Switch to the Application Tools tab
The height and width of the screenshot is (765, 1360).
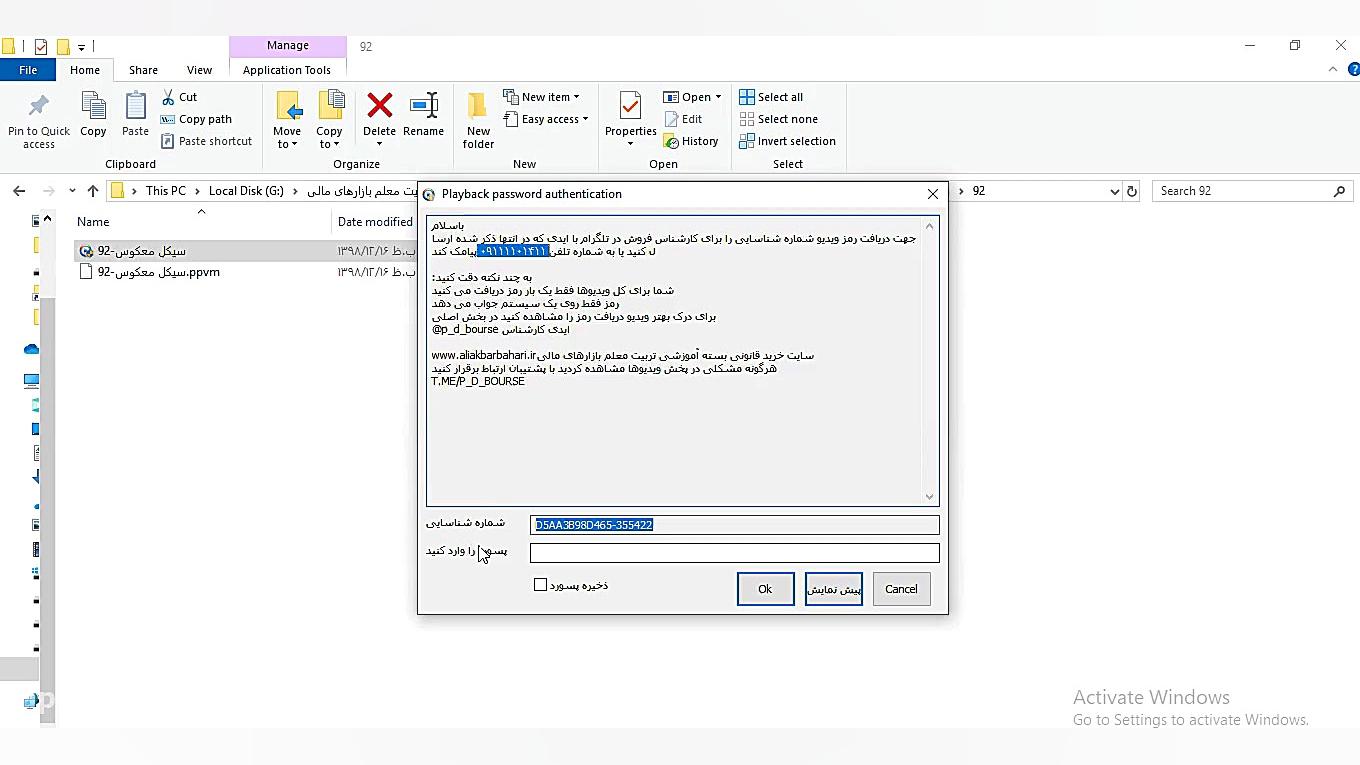[x=287, y=70]
